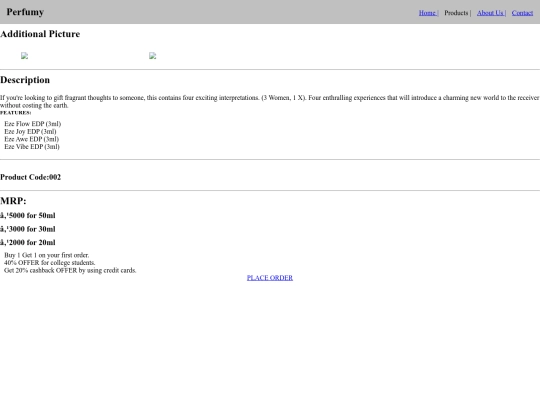Screen dimensions: 540x405
Task: Select the Eze Joy EDP (3ml) item
Action: point(30,132)
